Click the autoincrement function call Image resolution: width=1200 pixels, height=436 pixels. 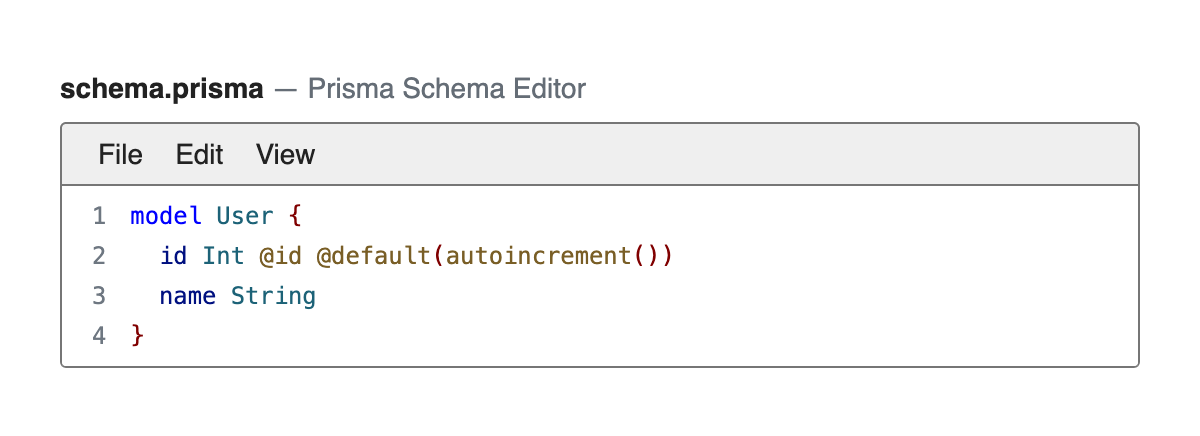(538, 256)
